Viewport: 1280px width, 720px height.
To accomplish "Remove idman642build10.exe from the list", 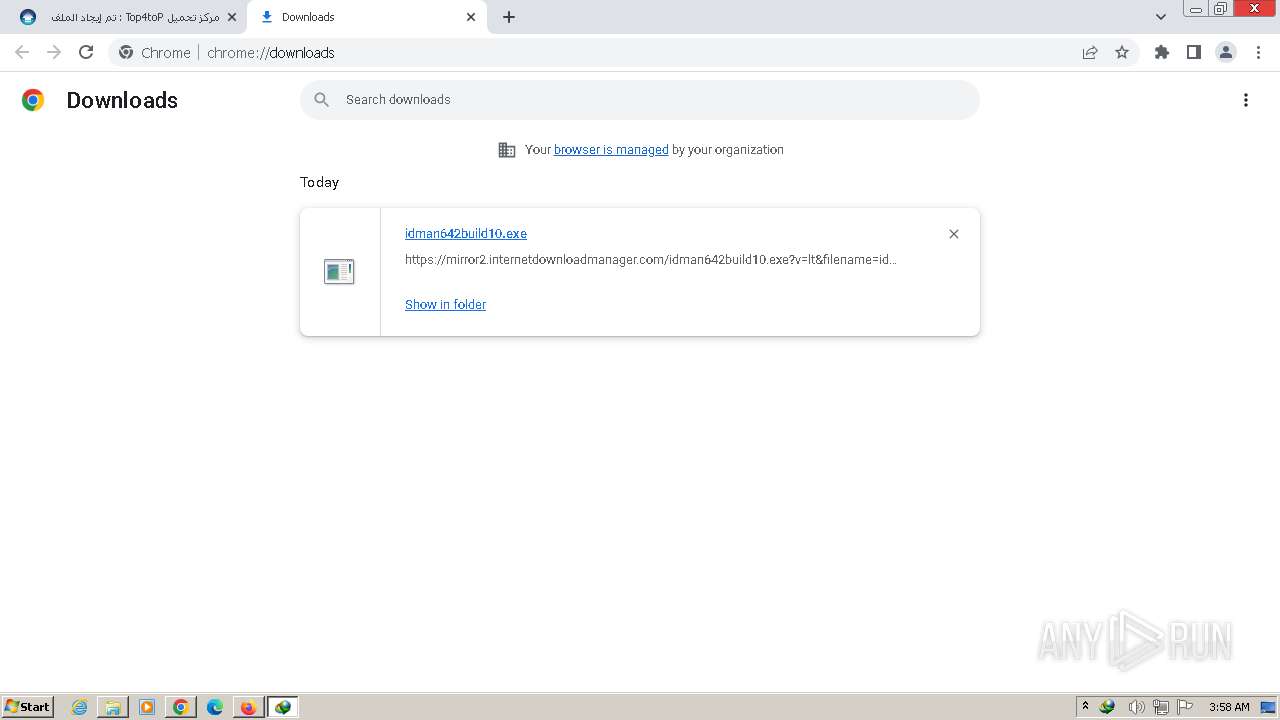I will point(954,234).
